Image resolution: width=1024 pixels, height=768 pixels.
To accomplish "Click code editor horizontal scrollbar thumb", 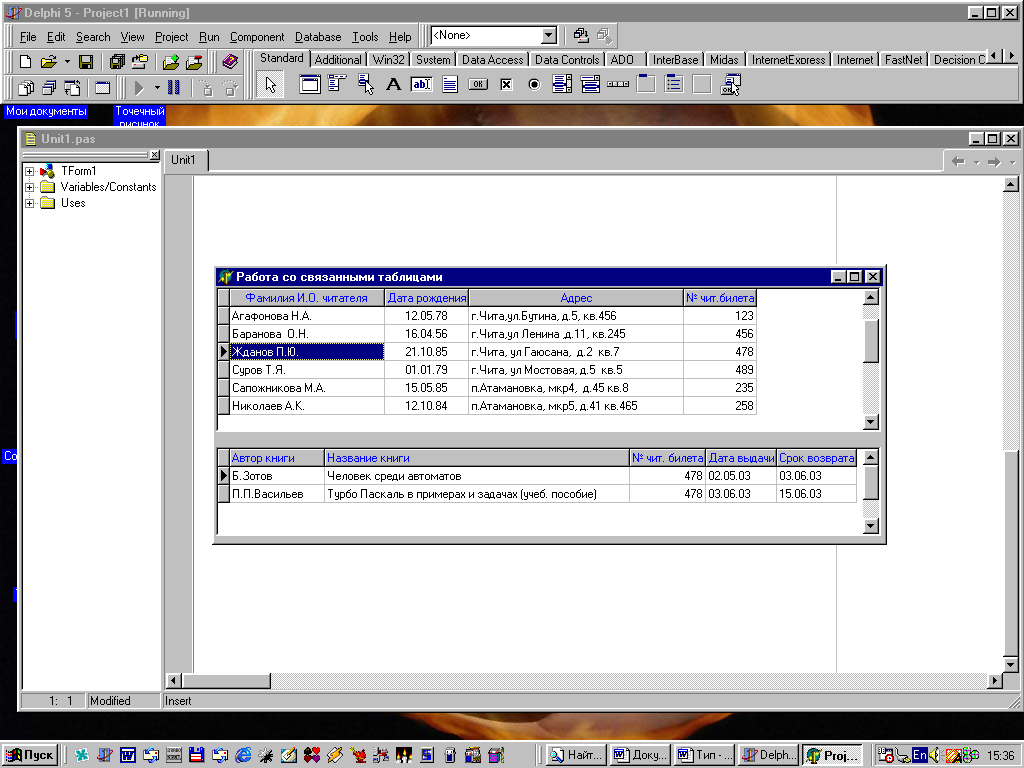I will (x=225, y=680).
